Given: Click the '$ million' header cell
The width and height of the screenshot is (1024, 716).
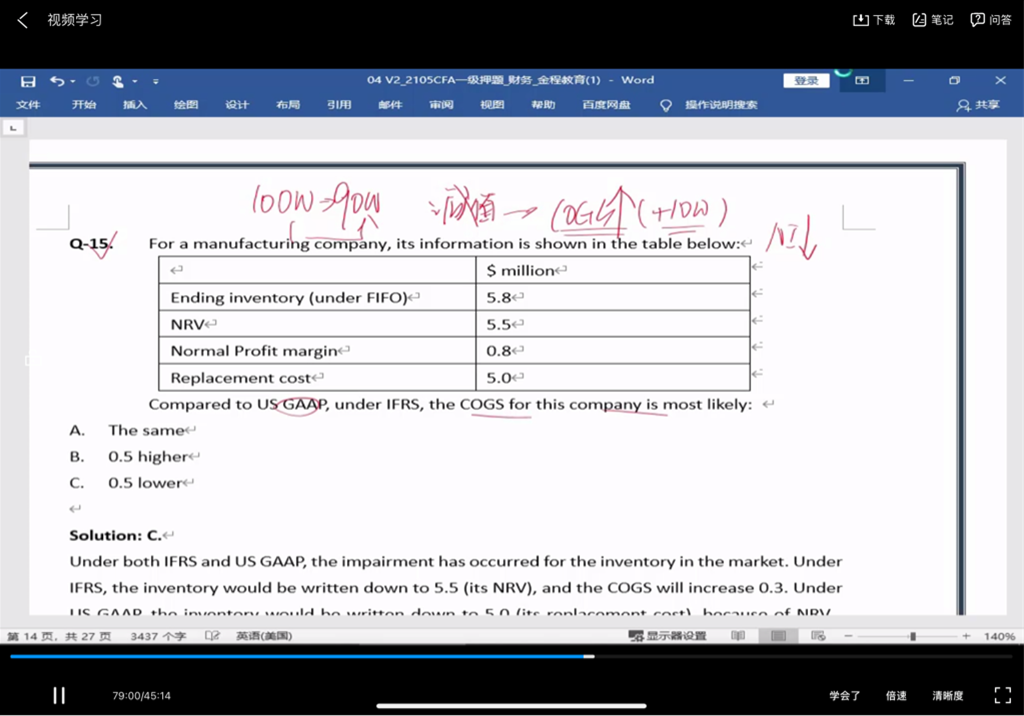Looking at the screenshot, I should click(613, 270).
